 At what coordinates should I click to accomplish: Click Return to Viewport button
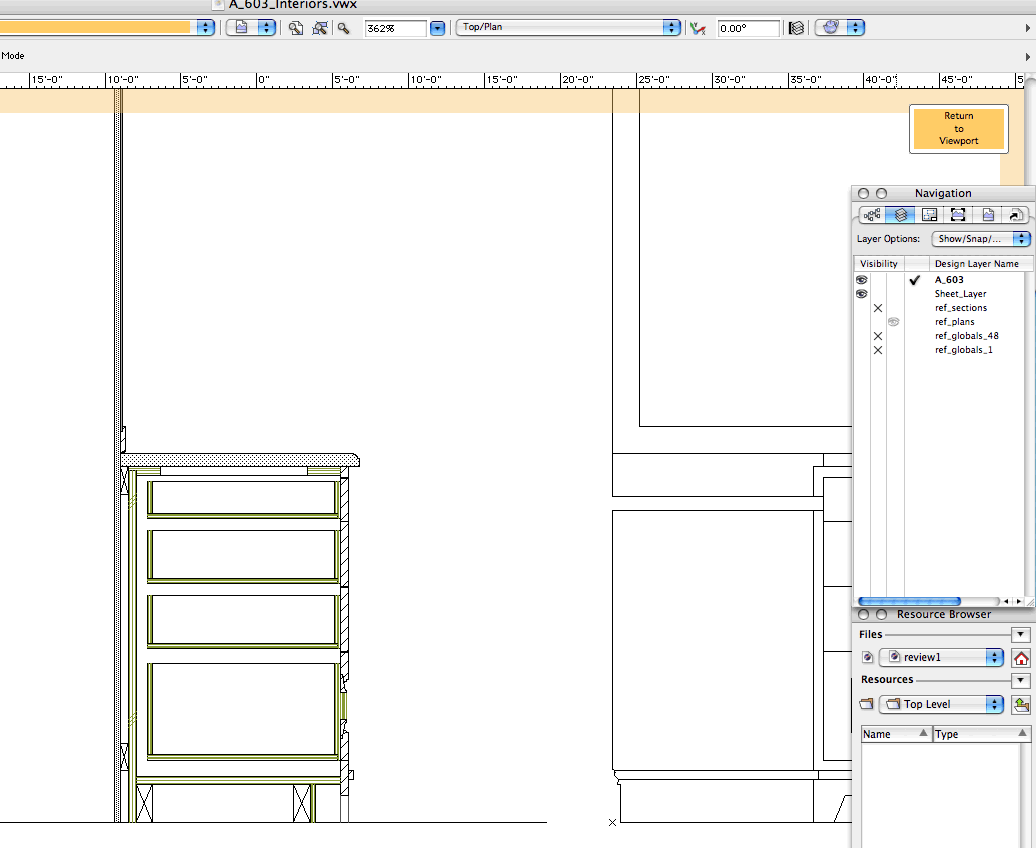click(x=959, y=129)
